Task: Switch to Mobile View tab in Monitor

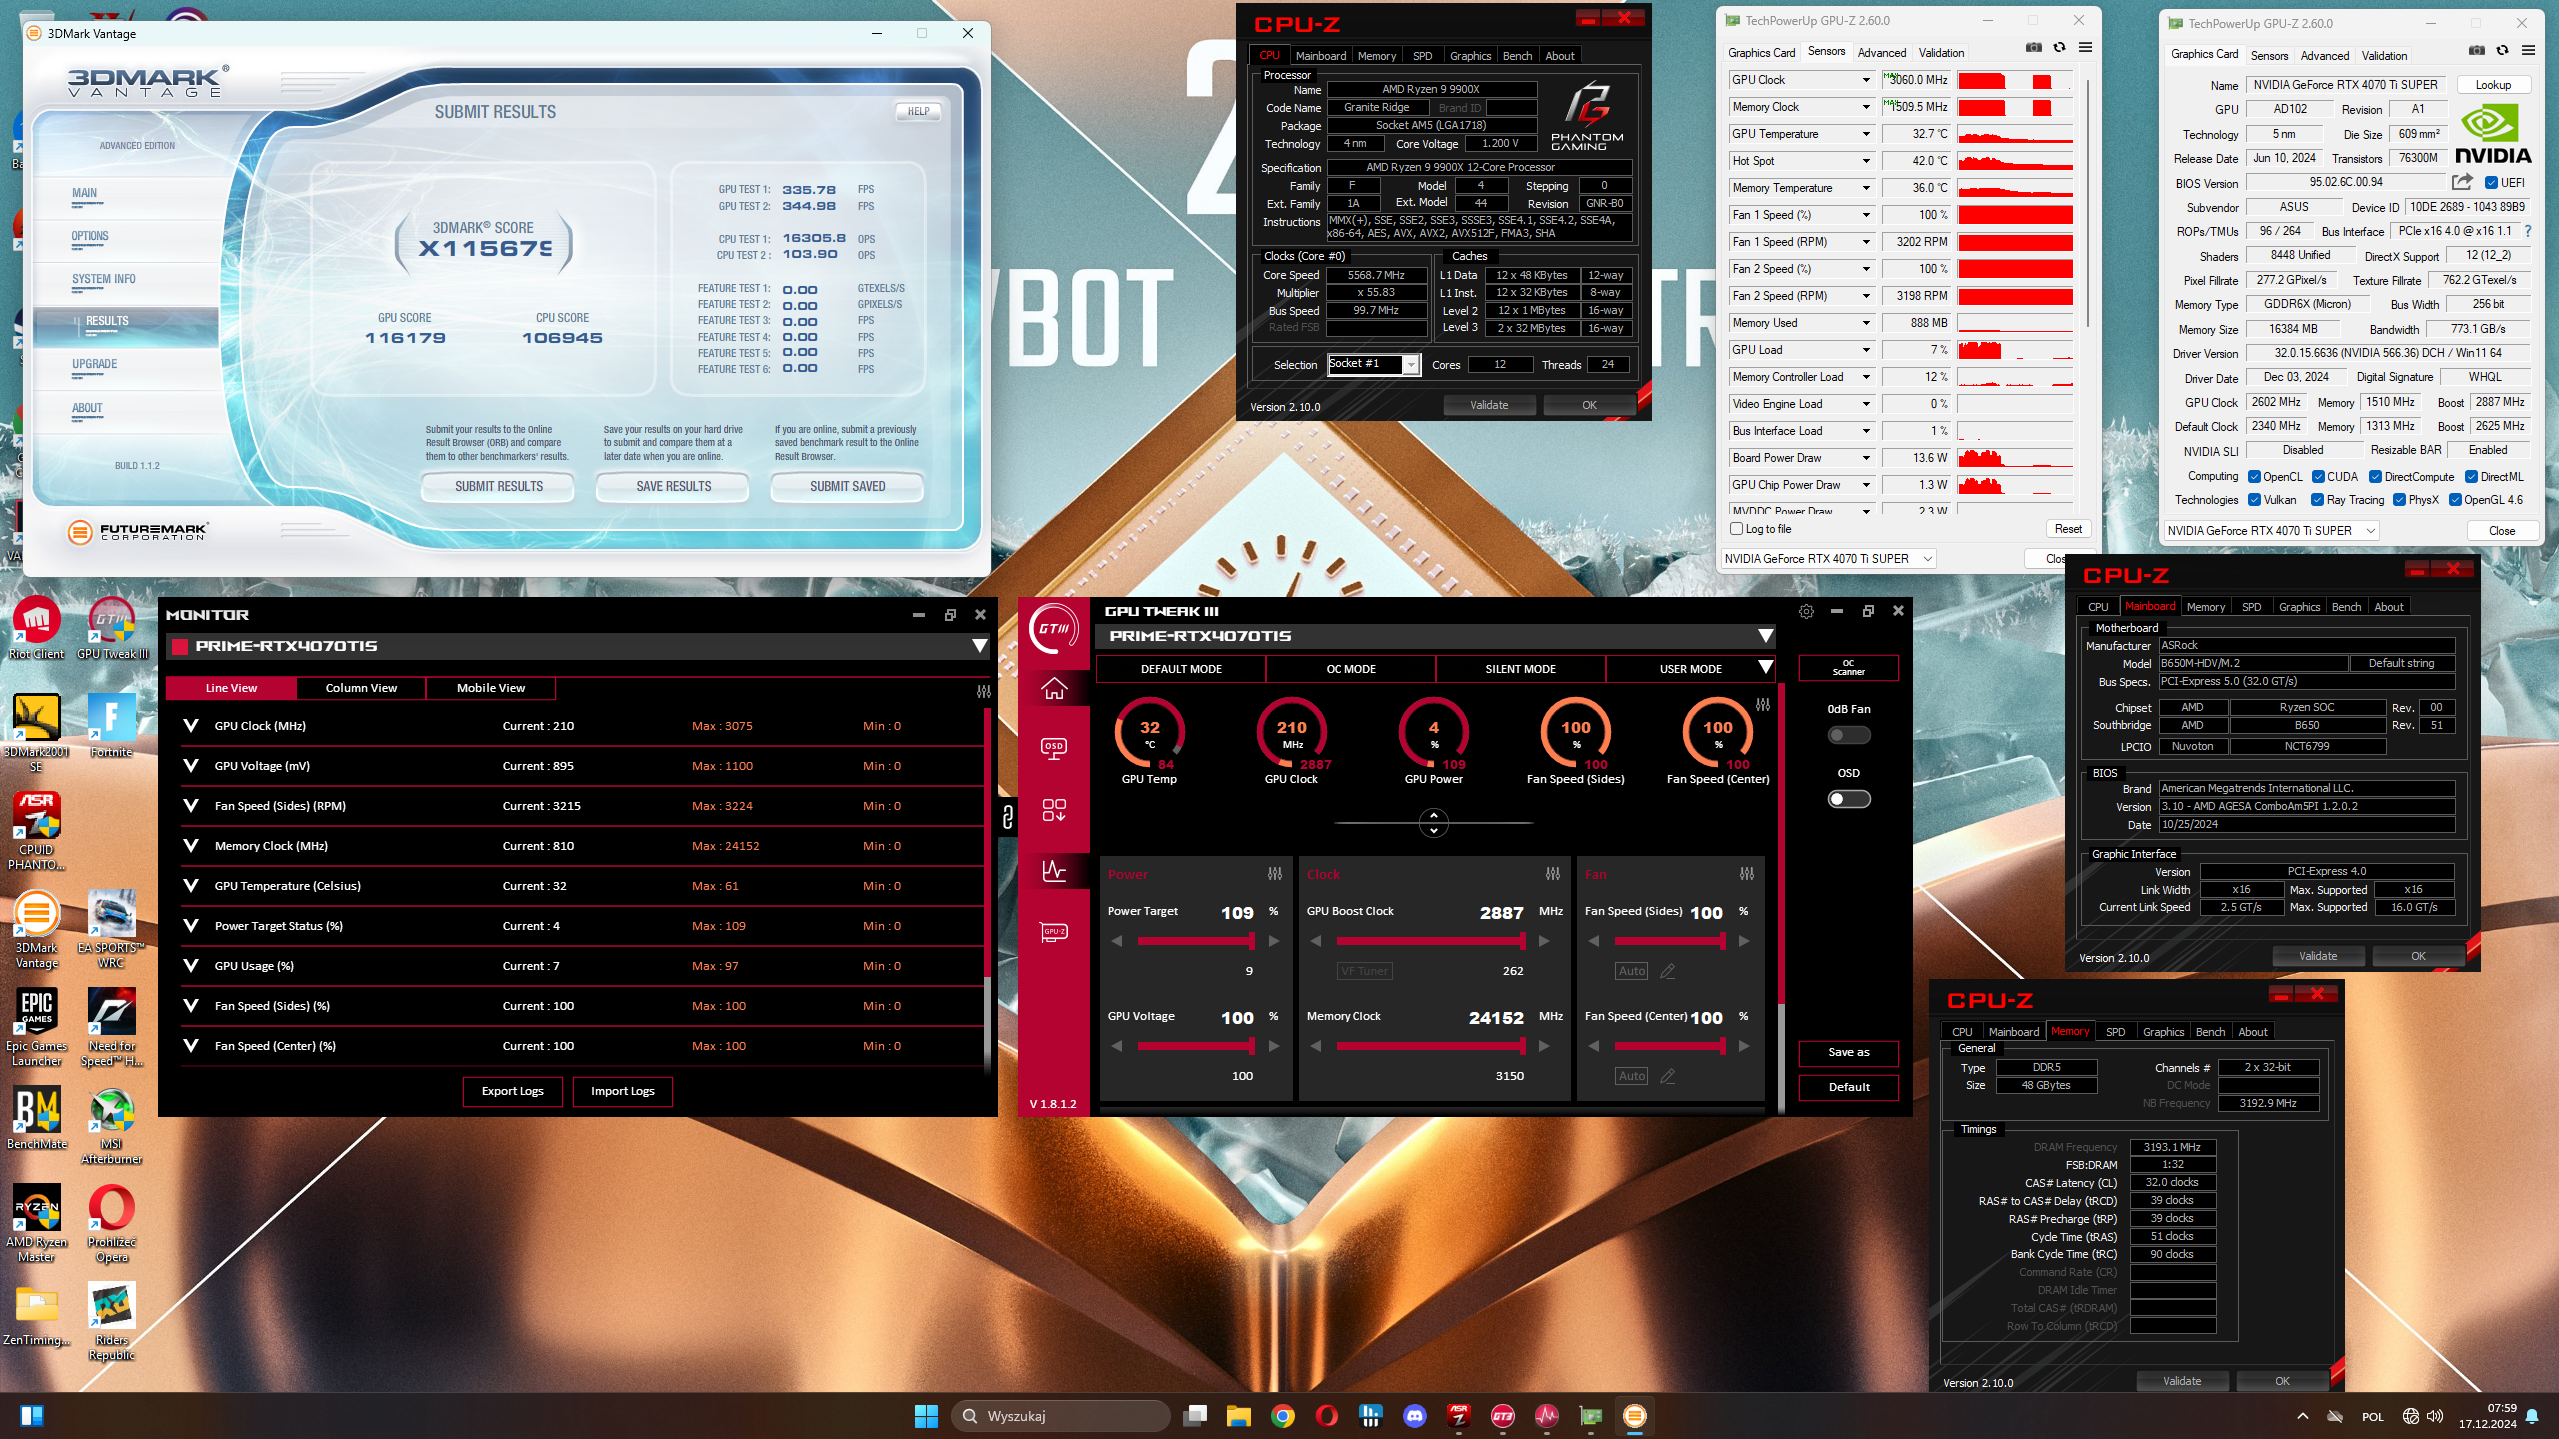Action: coord(491,688)
